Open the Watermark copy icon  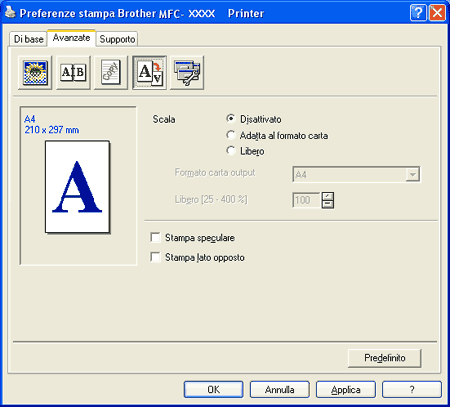[111, 73]
